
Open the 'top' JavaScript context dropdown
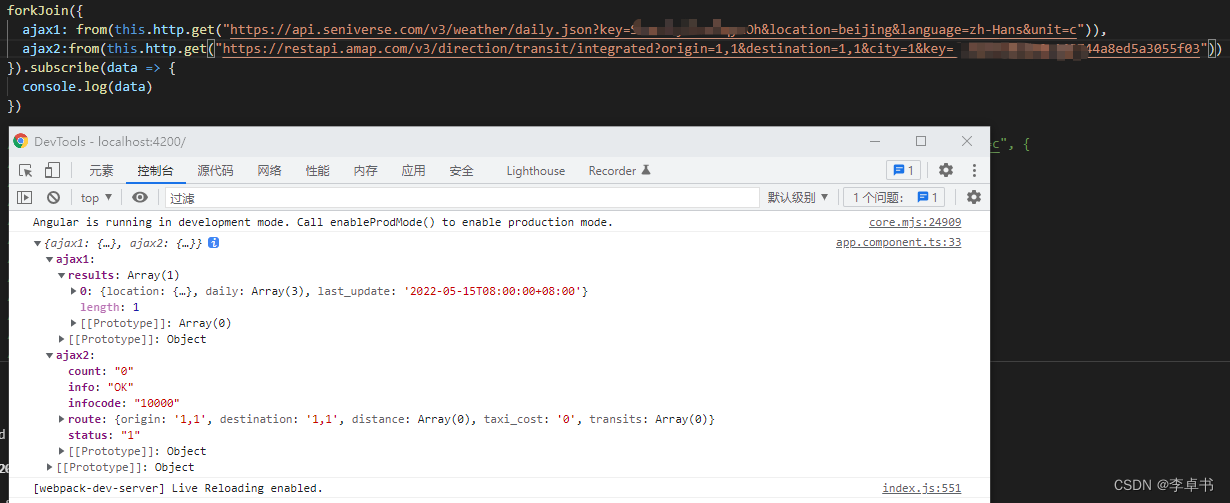97,198
